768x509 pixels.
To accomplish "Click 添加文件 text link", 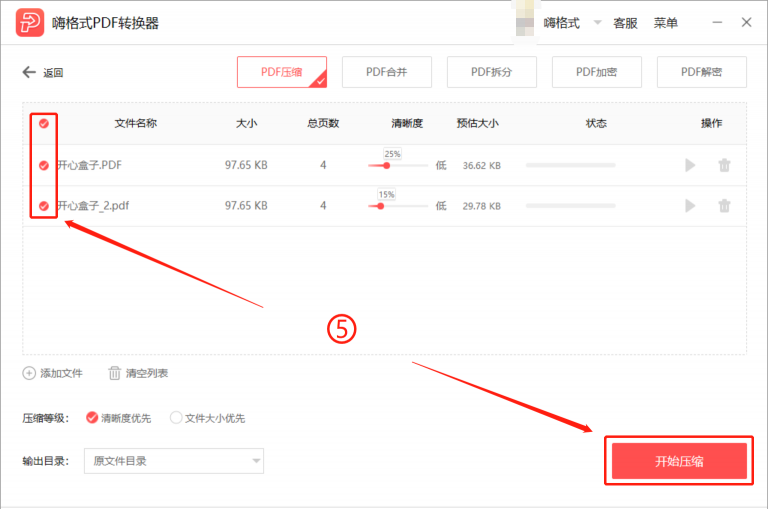I will tap(61, 373).
